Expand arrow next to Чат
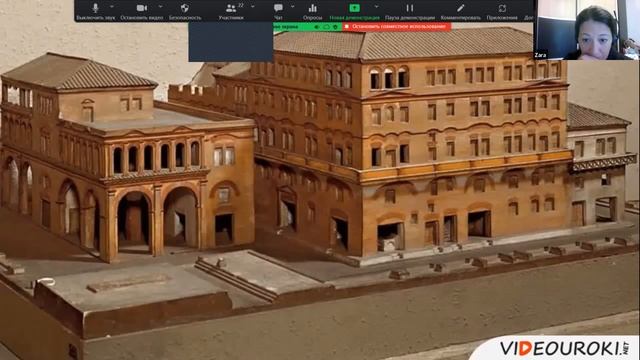640x360 pixels. tap(292, 7)
